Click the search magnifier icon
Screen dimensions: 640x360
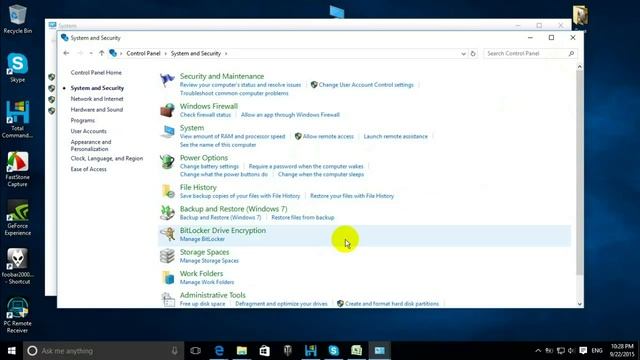point(571,53)
